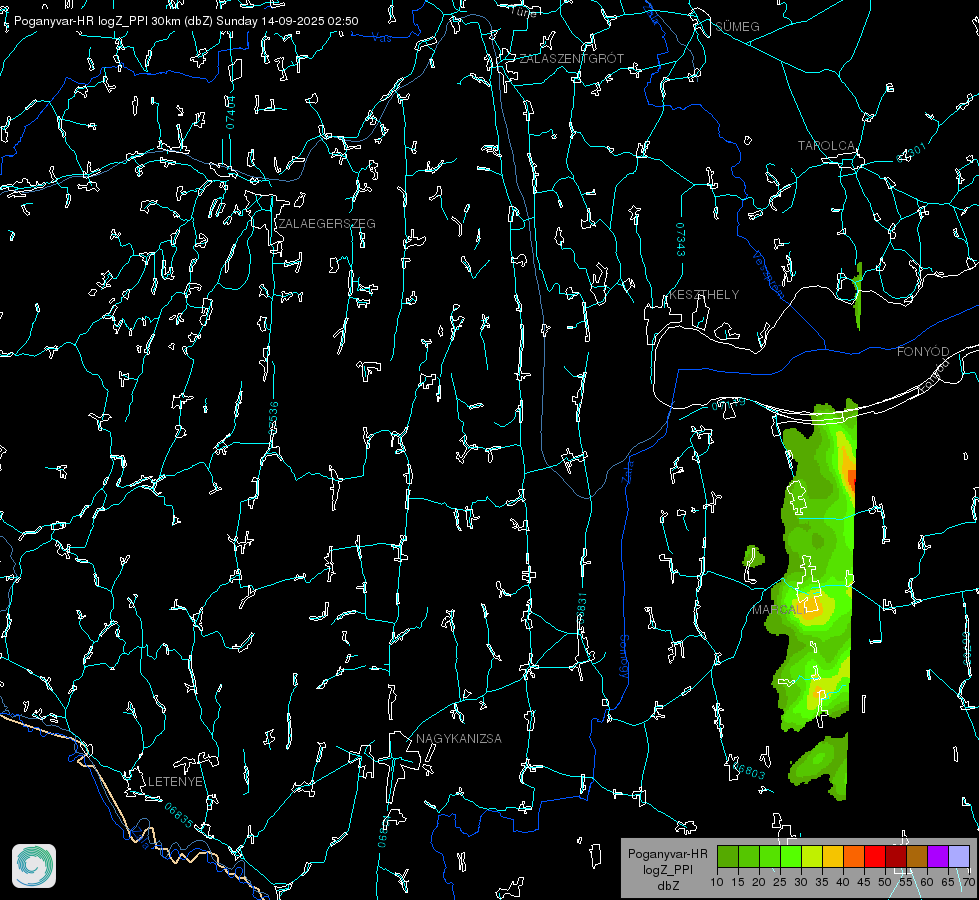Click the ZALASZENTGRÓT town label
This screenshot has width=979, height=900.
click(x=571, y=59)
